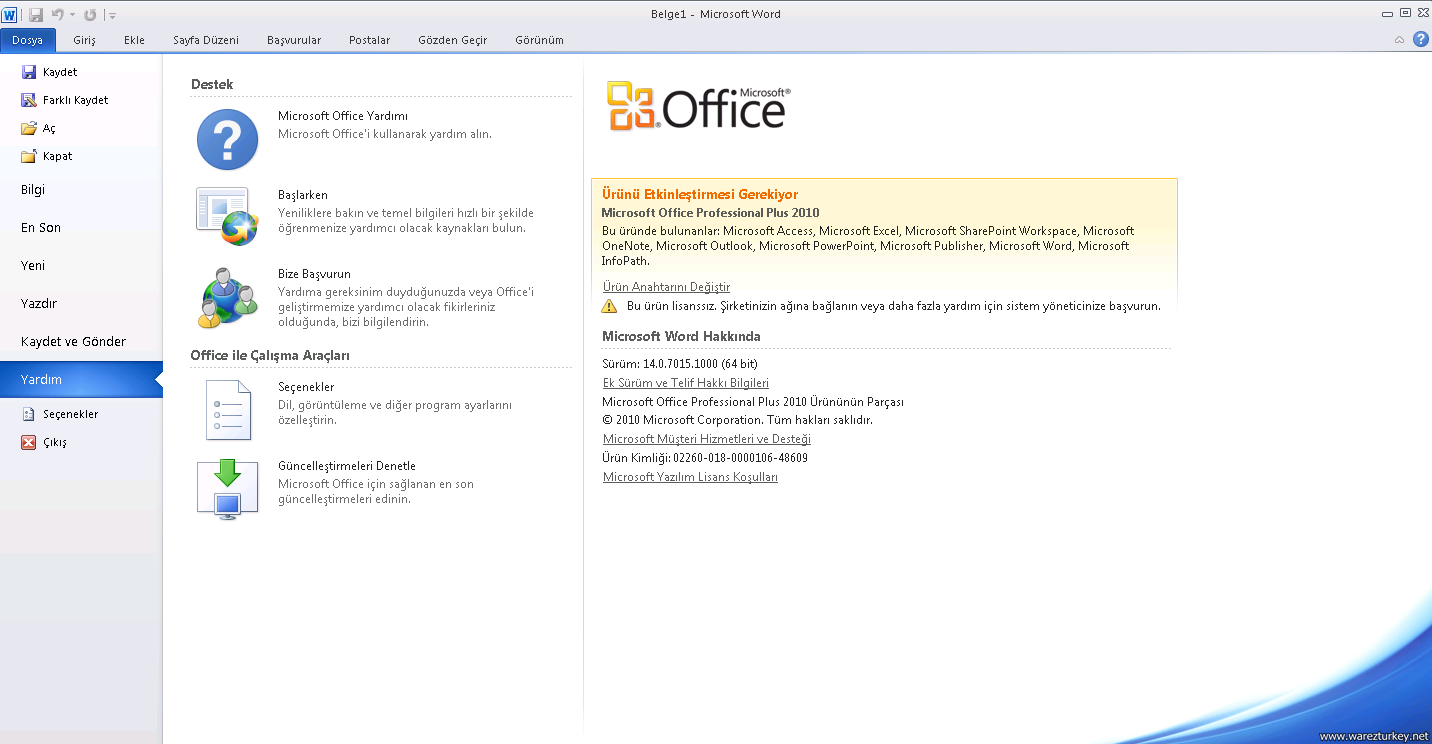
Task: Switch to the Sayfa Düzeni ribbon tab
Action: click(x=206, y=40)
